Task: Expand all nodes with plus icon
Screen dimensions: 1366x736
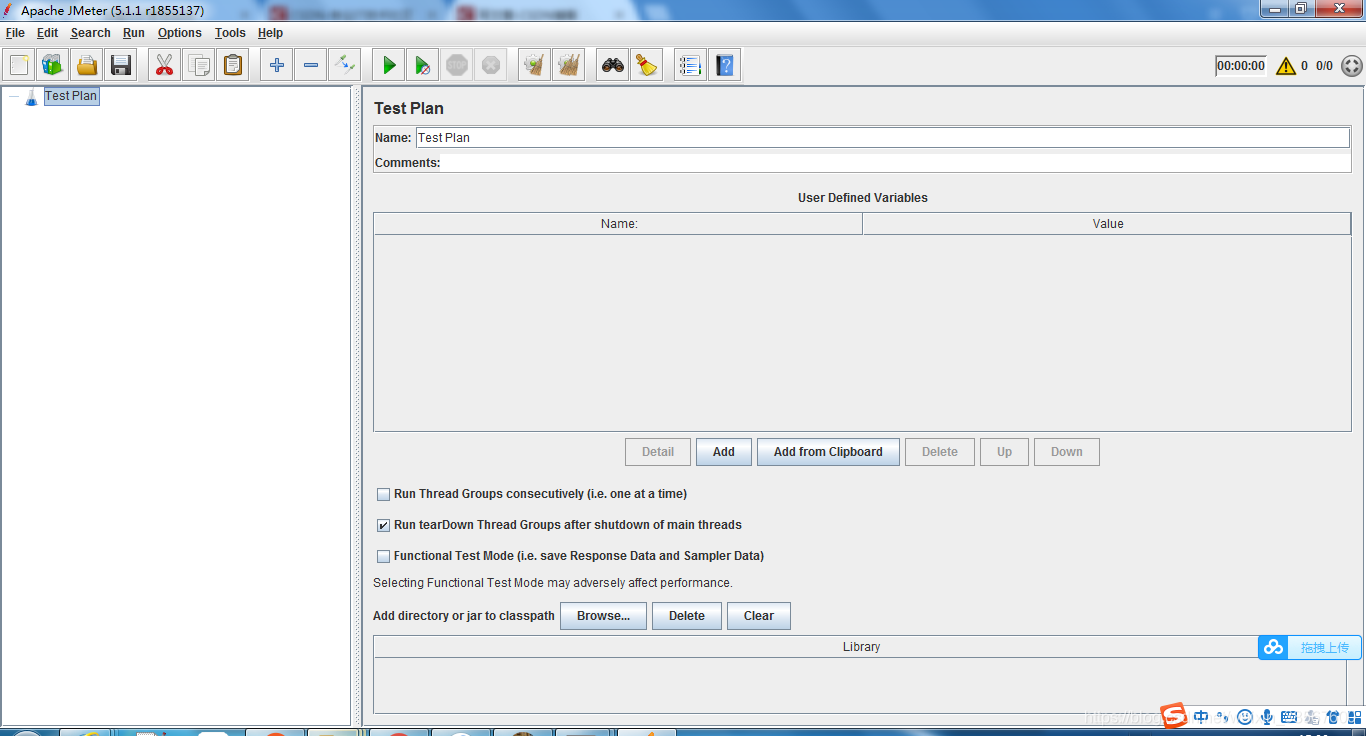Action: 277,66
